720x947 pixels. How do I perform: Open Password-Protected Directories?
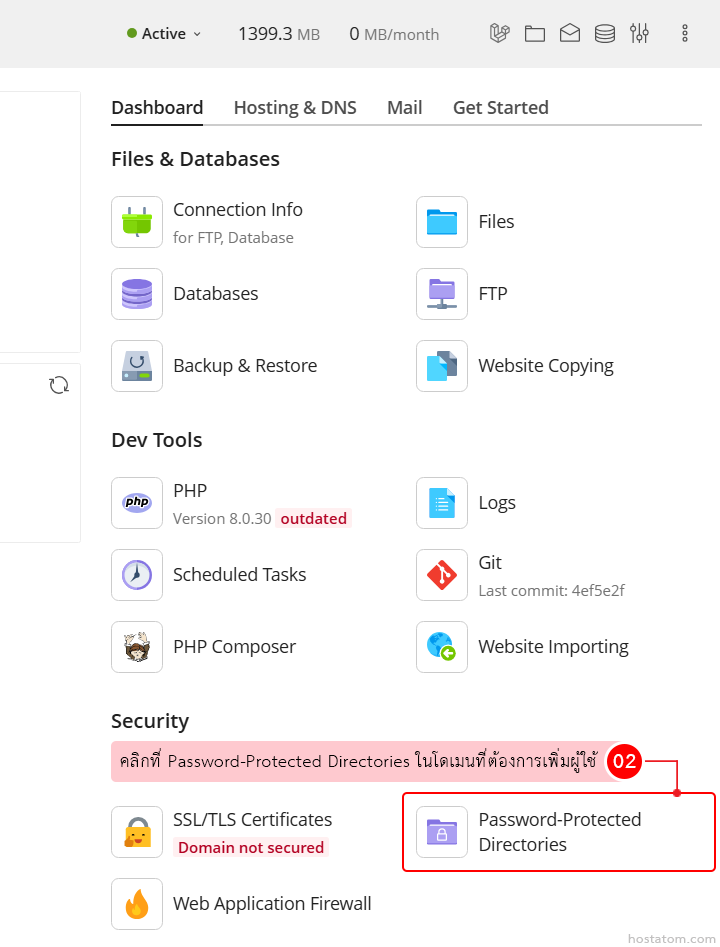tap(559, 832)
